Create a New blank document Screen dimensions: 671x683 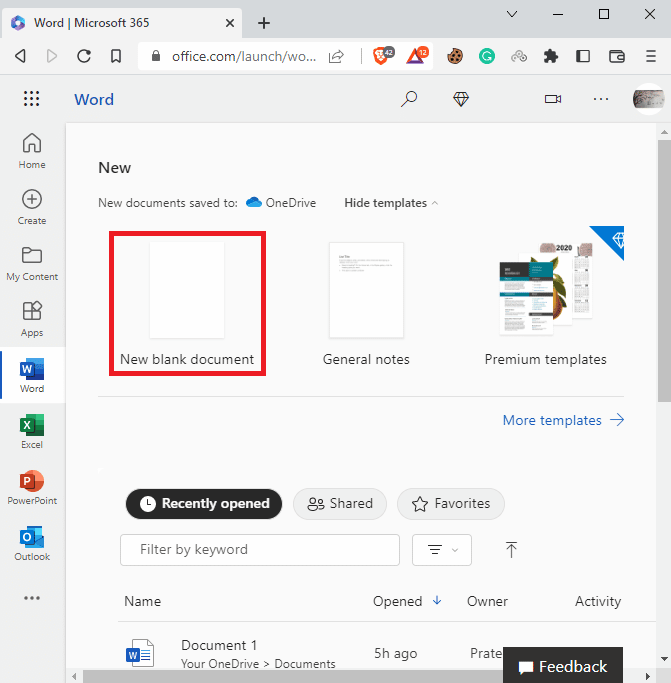tap(187, 303)
